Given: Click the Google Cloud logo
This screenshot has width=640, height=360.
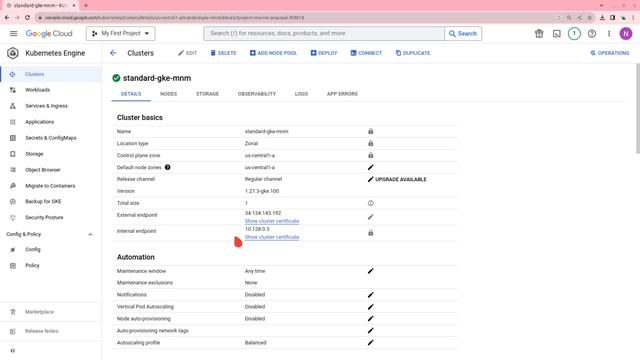Looking at the screenshot, I should tap(49, 33).
